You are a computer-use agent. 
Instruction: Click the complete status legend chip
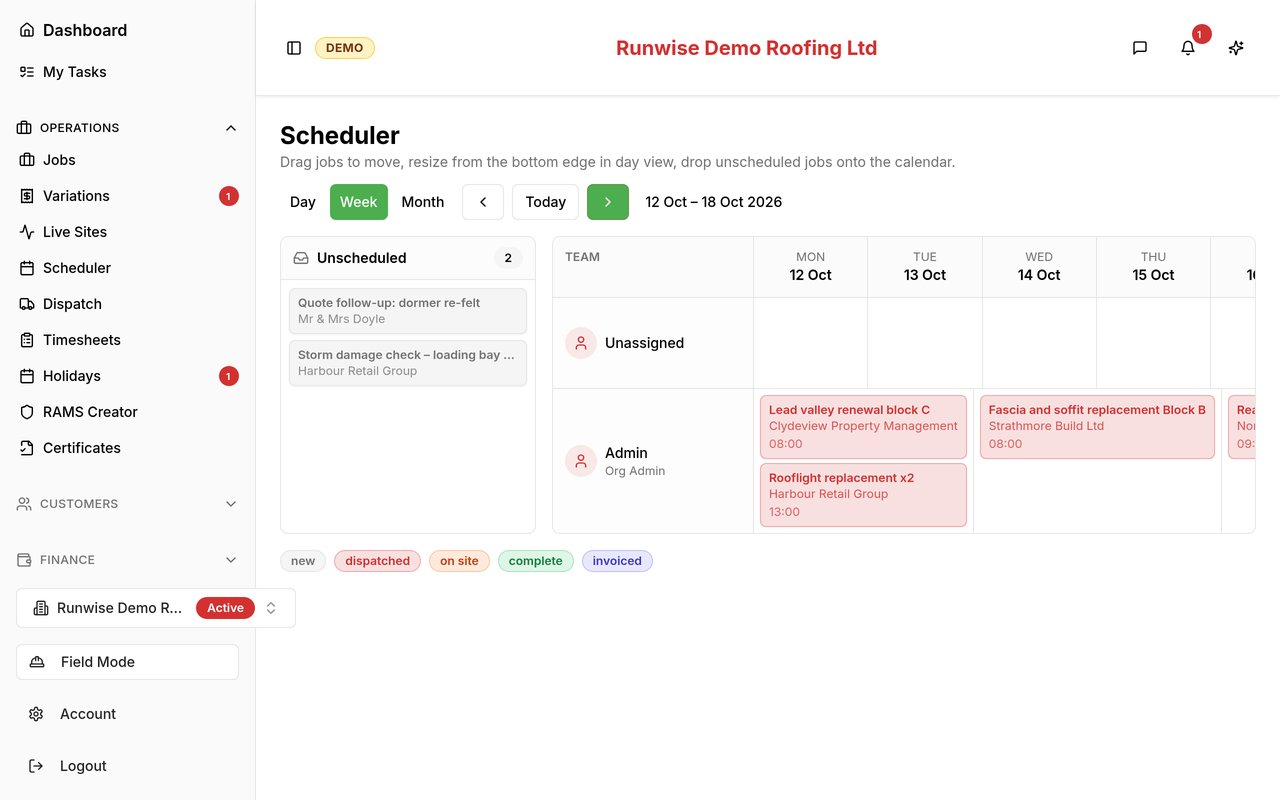pos(535,561)
